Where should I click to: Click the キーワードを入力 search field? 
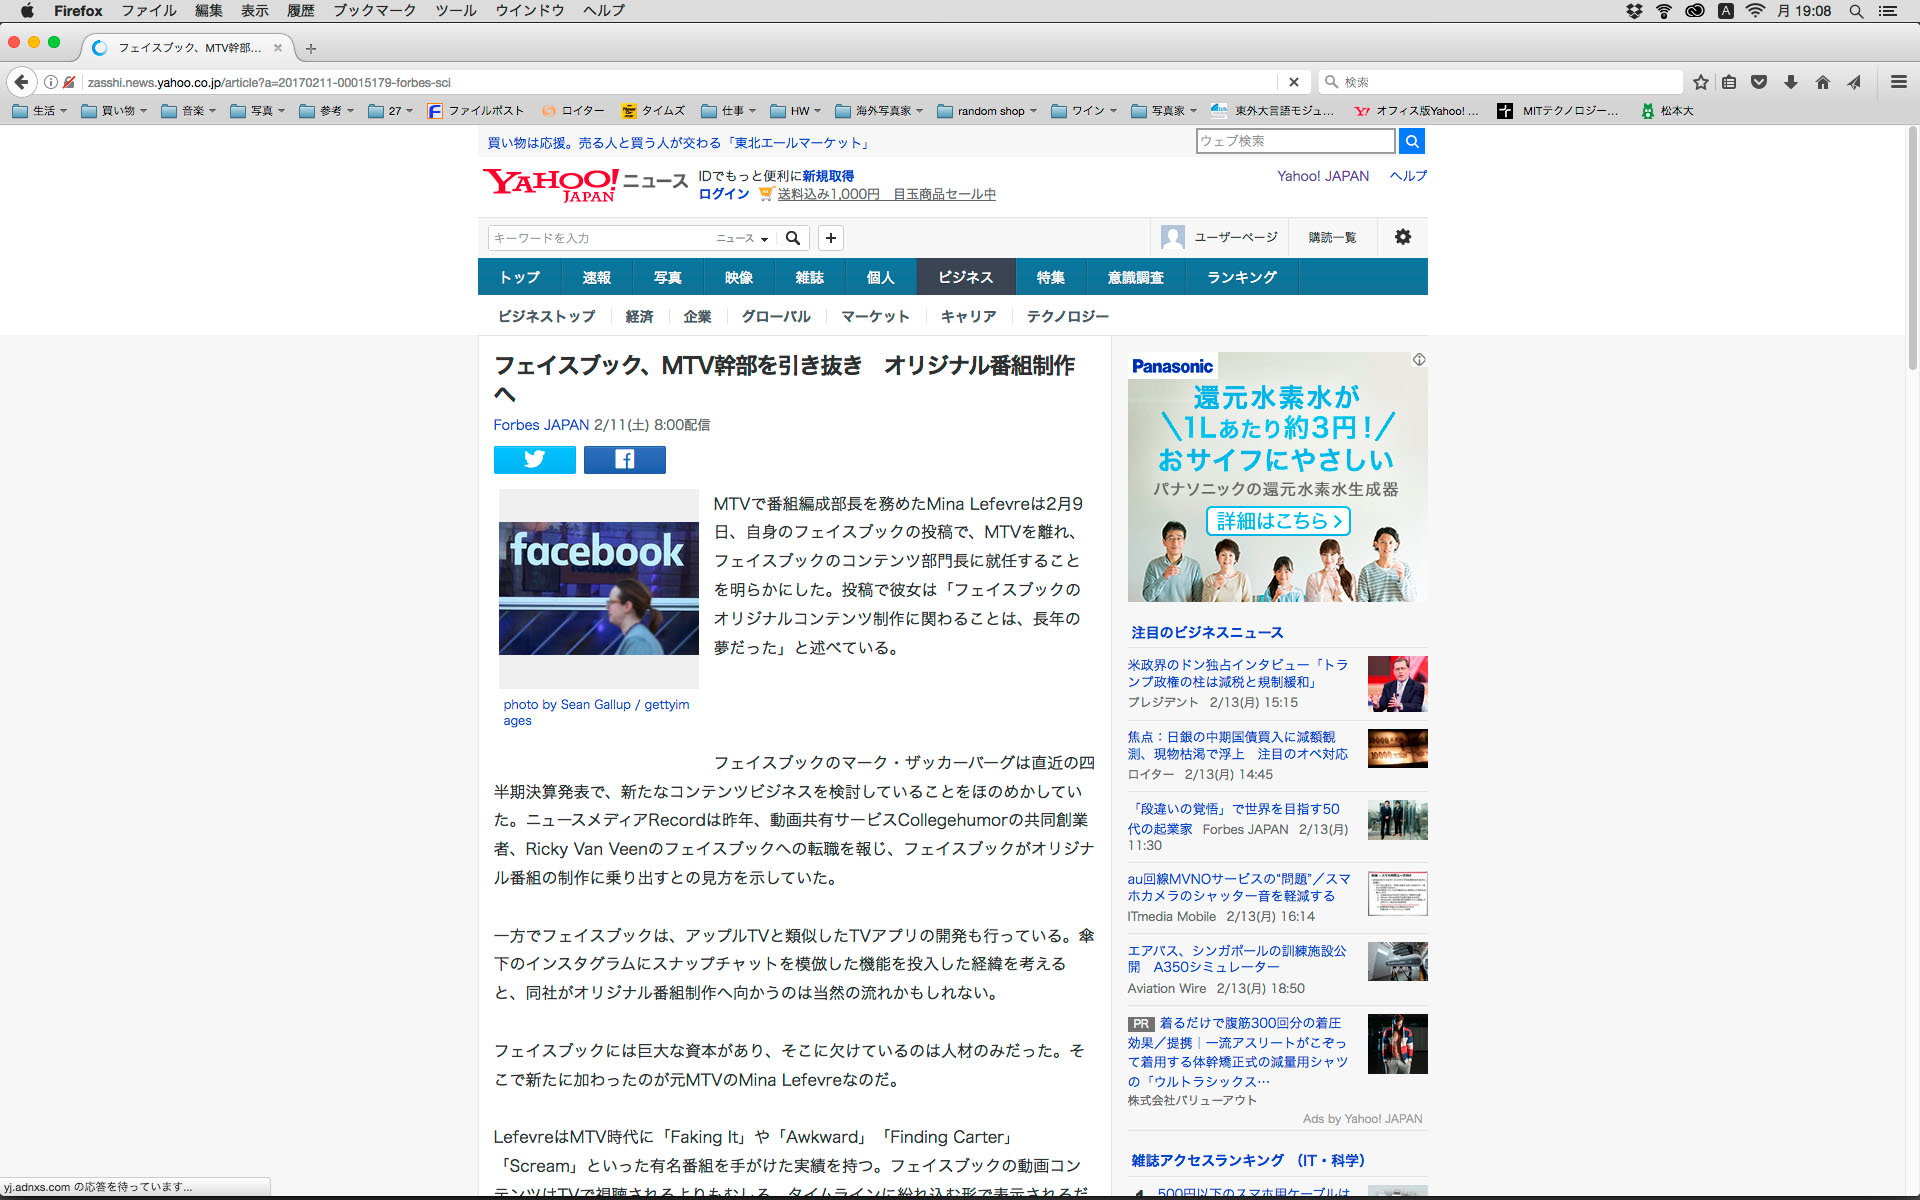click(596, 238)
